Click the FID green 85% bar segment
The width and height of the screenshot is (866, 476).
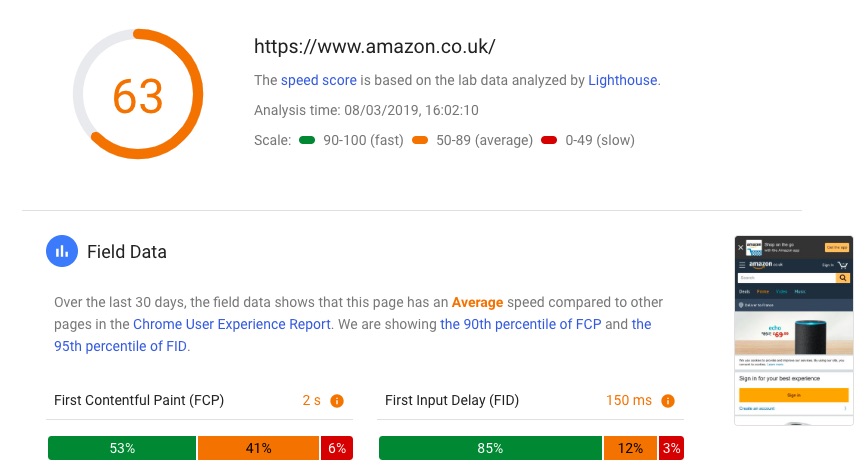490,448
